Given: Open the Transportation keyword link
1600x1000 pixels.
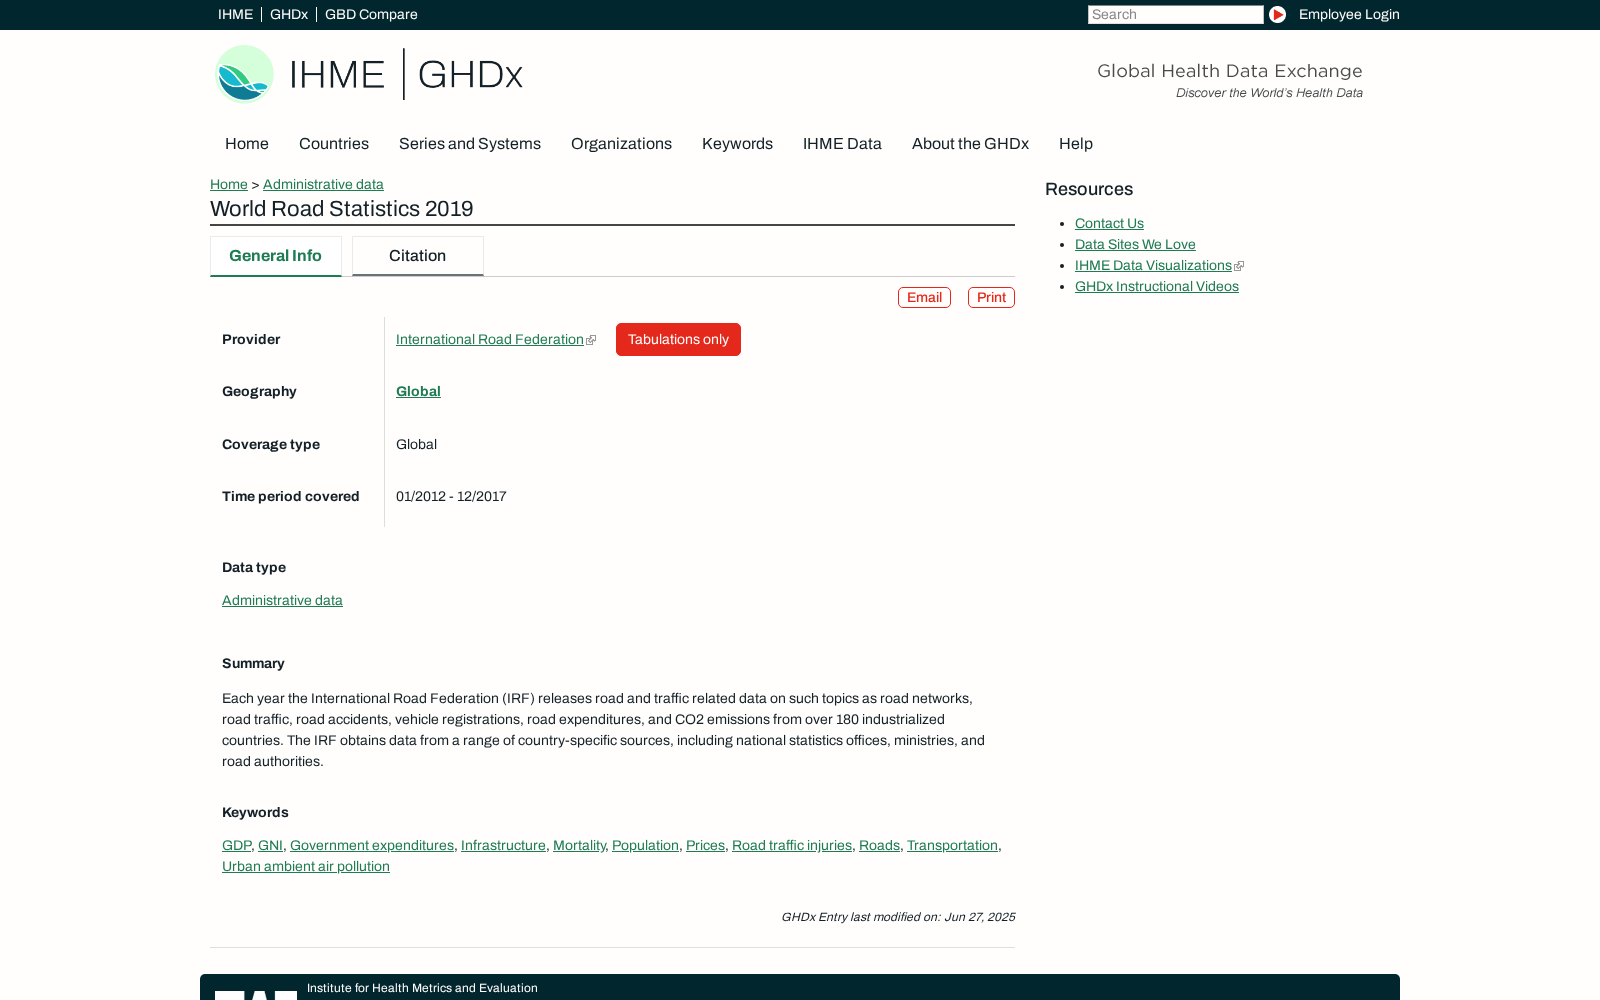Looking at the screenshot, I should (x=952, y=845).
